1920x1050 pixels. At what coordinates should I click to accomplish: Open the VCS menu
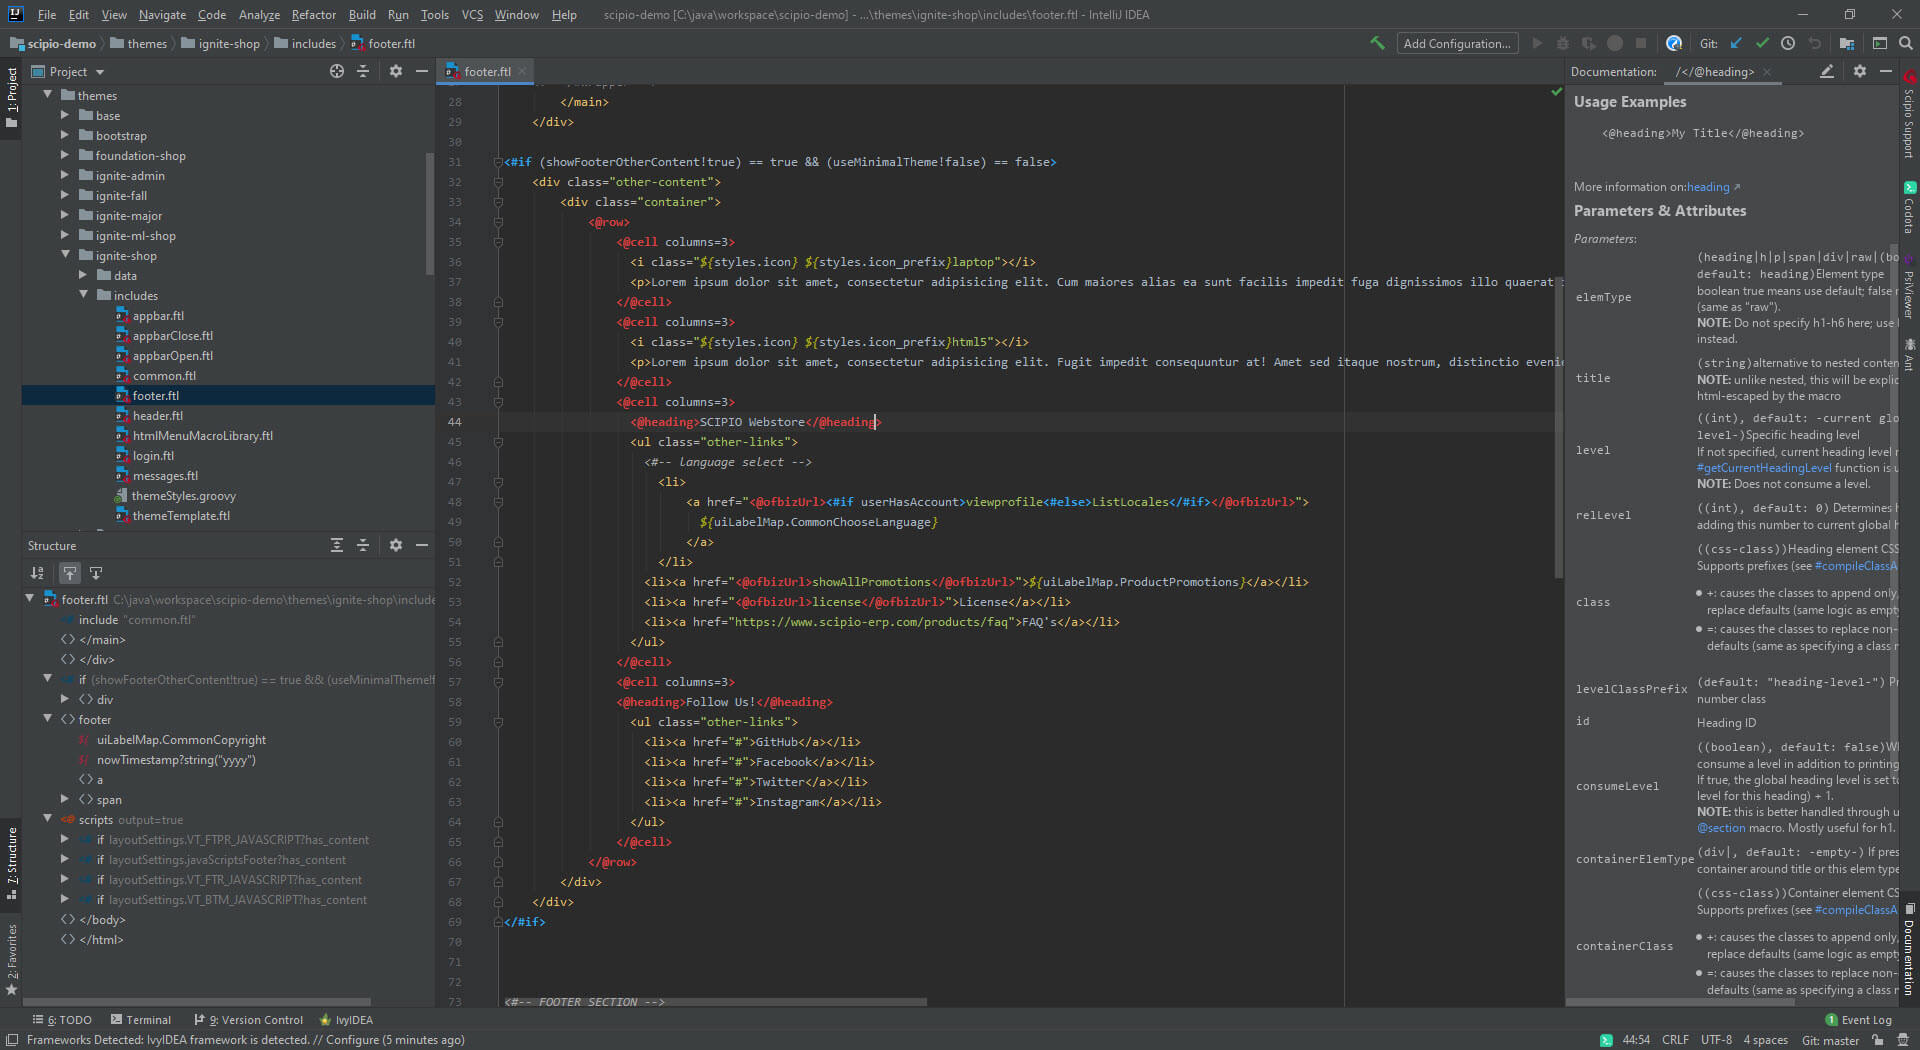472,15
